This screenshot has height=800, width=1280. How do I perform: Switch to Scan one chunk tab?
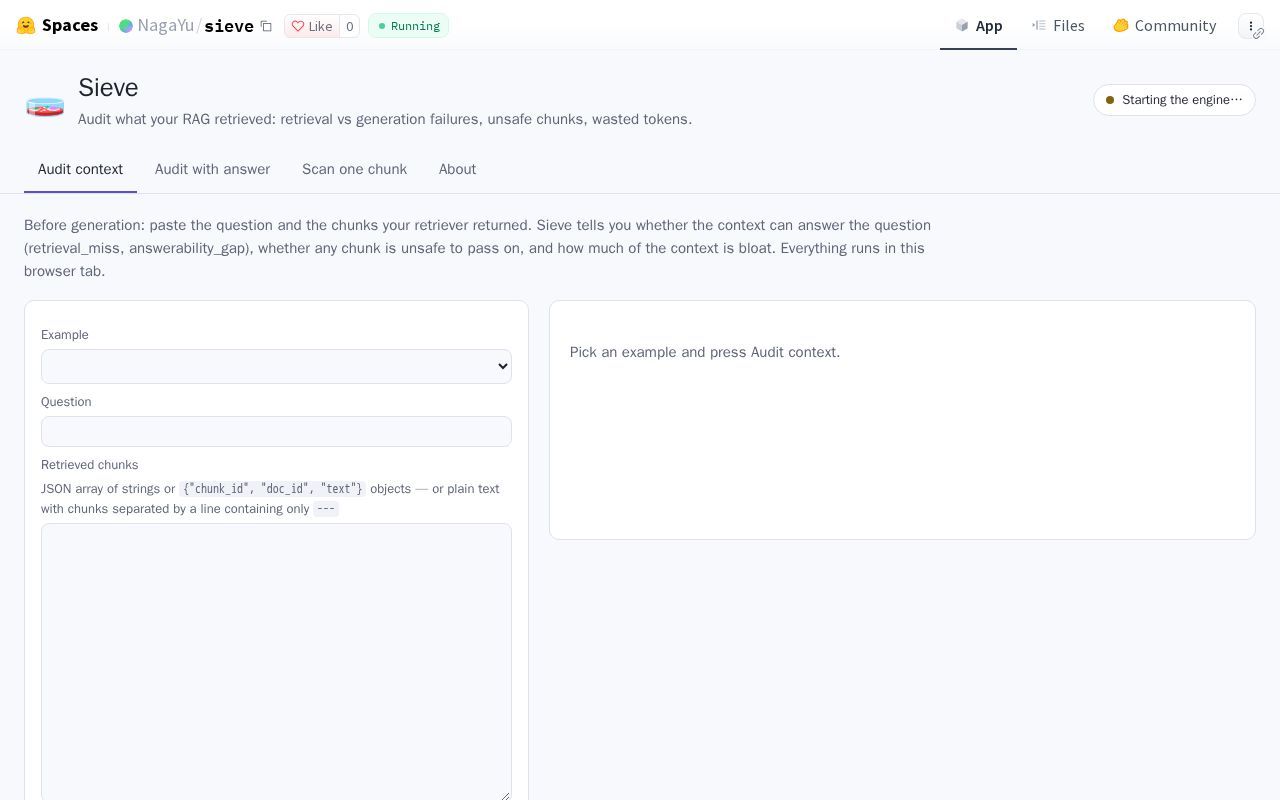coord(354,169)
